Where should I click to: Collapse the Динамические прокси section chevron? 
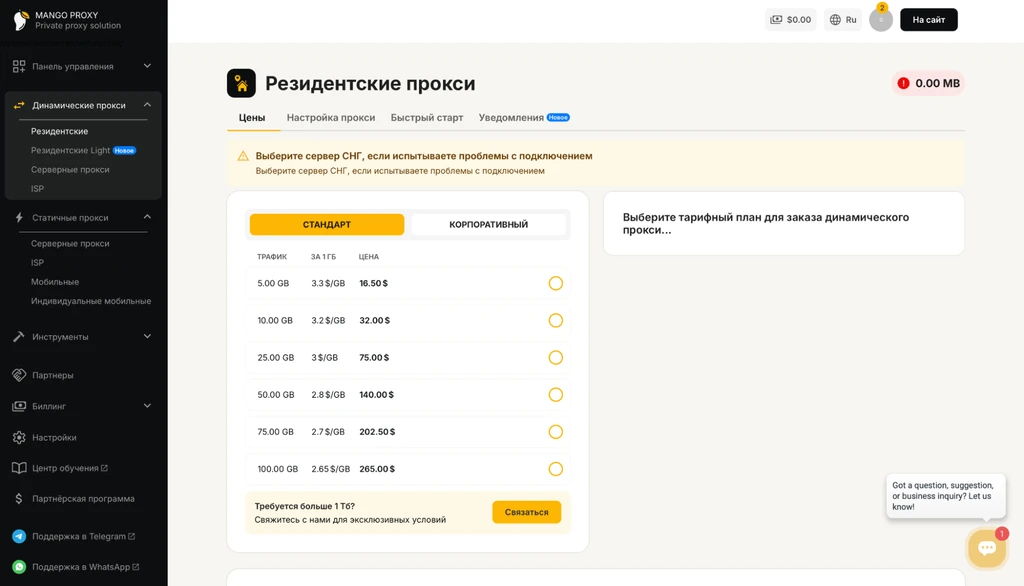[x=147, y=105]
